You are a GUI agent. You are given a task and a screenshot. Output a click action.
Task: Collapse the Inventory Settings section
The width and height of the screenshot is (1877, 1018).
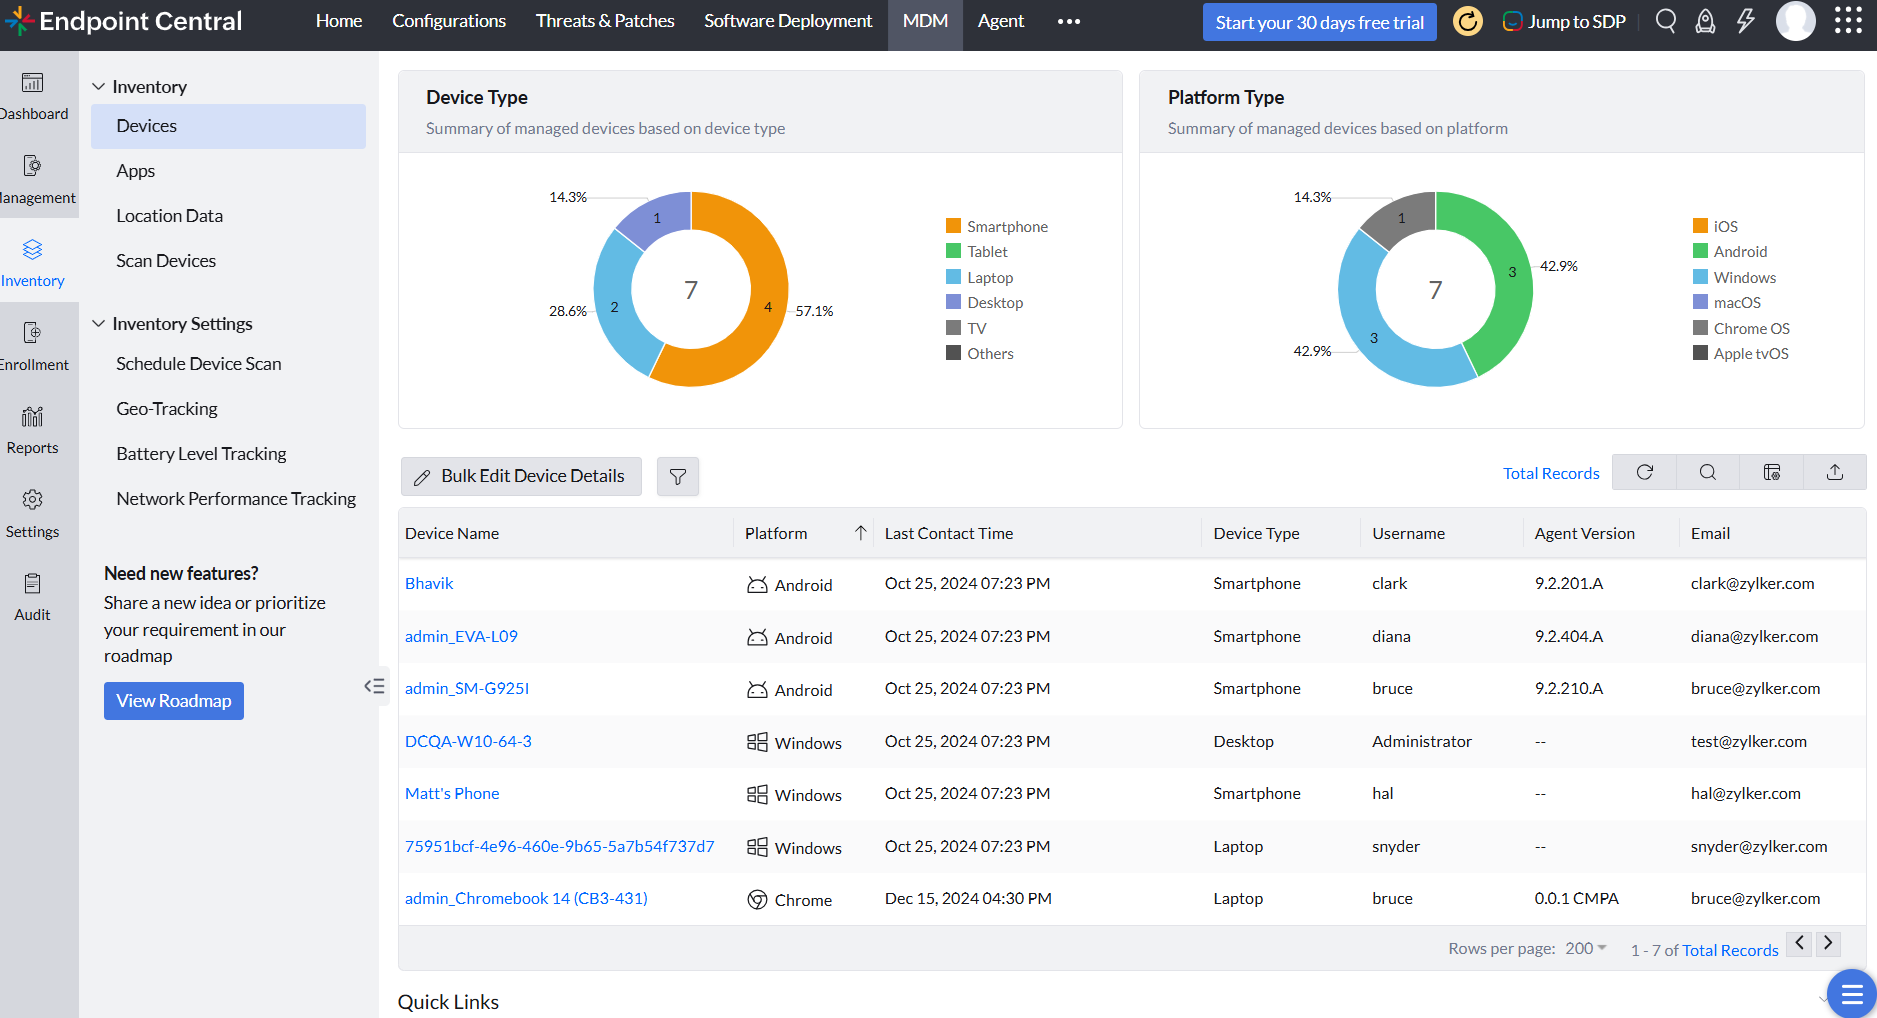(99, 324)
